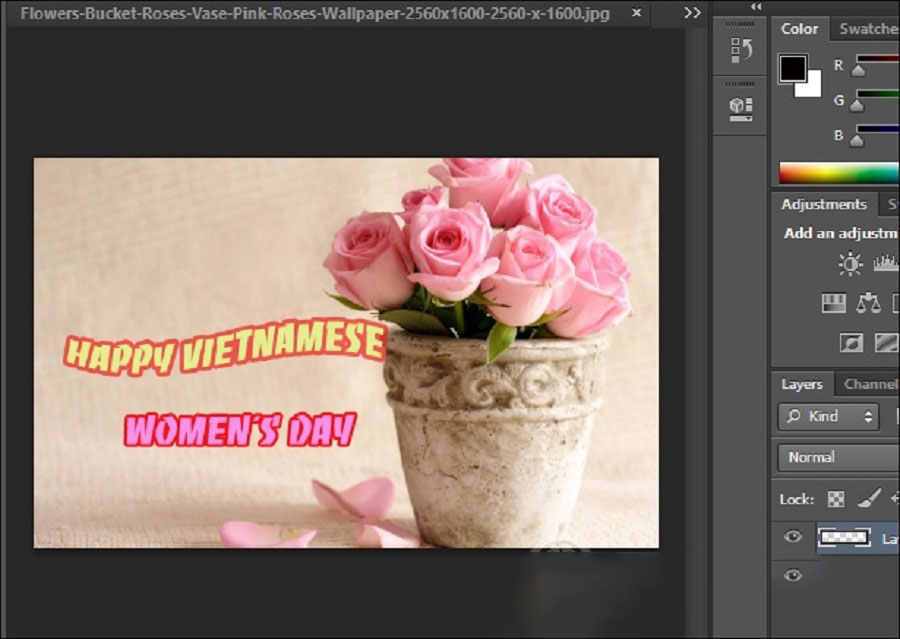Expand hidden document tabs with double chevron
The height and width of the screenshot is (639, 900).
692,13
